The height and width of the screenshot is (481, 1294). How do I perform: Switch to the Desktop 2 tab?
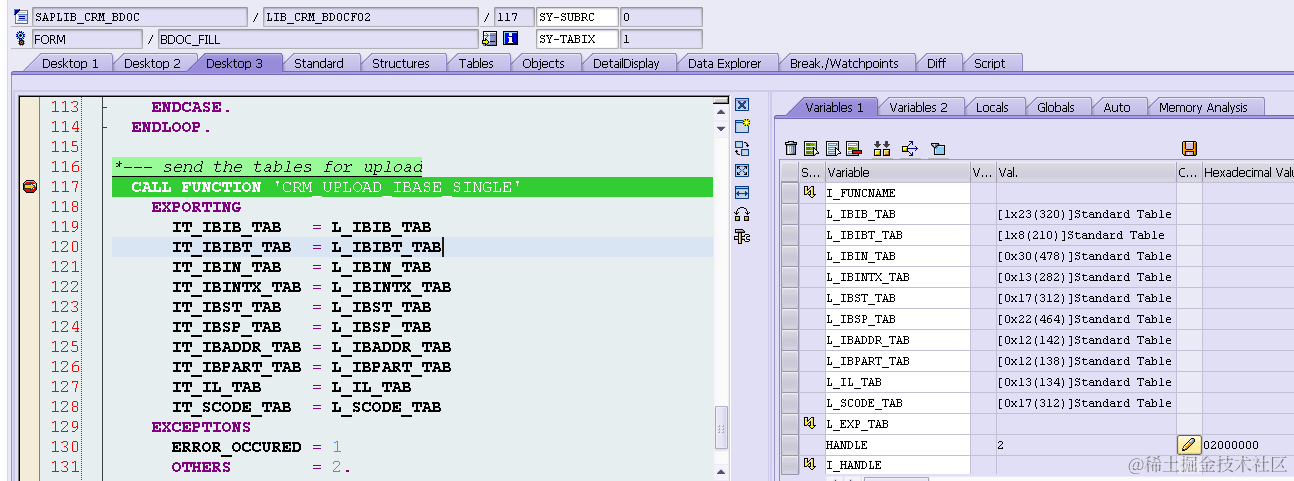(x=152, y=63)
